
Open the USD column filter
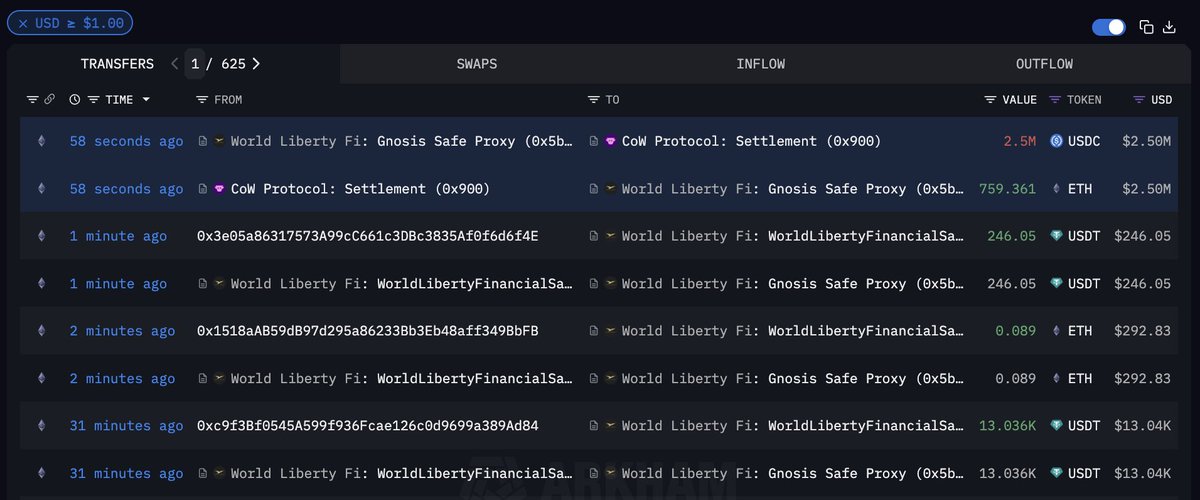(x=1139, y=99)
